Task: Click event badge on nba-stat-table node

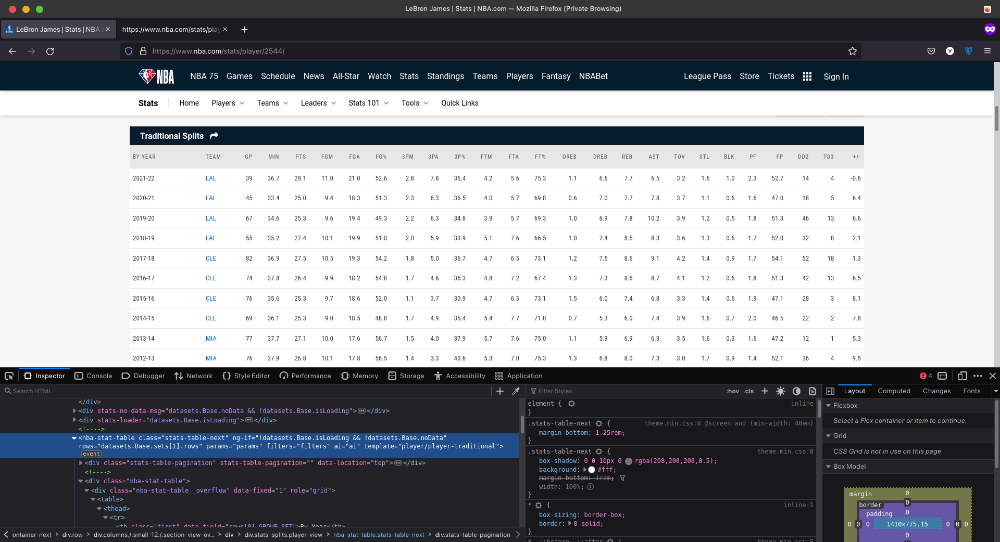Action: tap(91, 454)
